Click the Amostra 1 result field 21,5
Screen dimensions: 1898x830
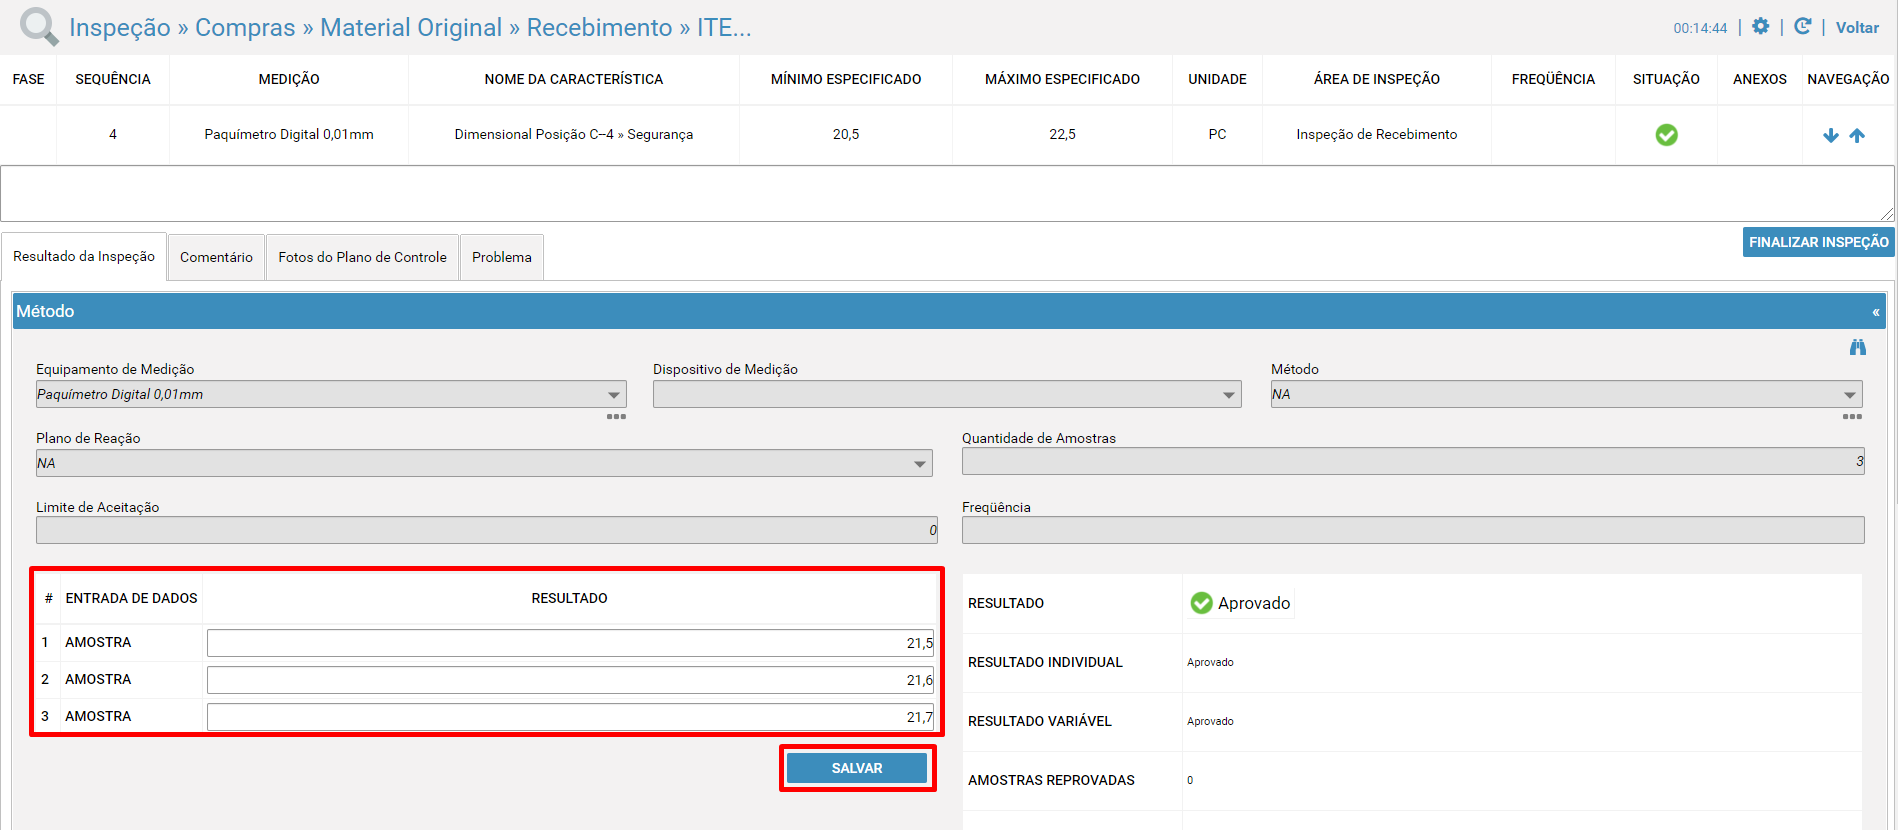pos(570,643)
